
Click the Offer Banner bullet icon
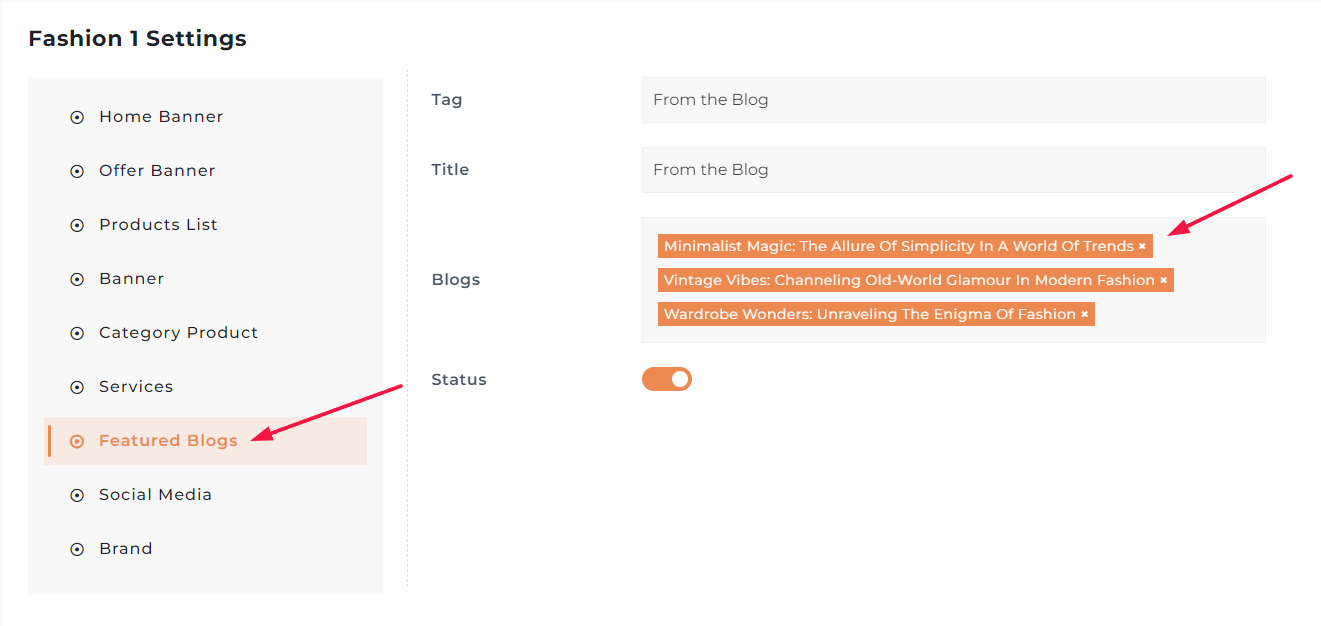(77, 172)
